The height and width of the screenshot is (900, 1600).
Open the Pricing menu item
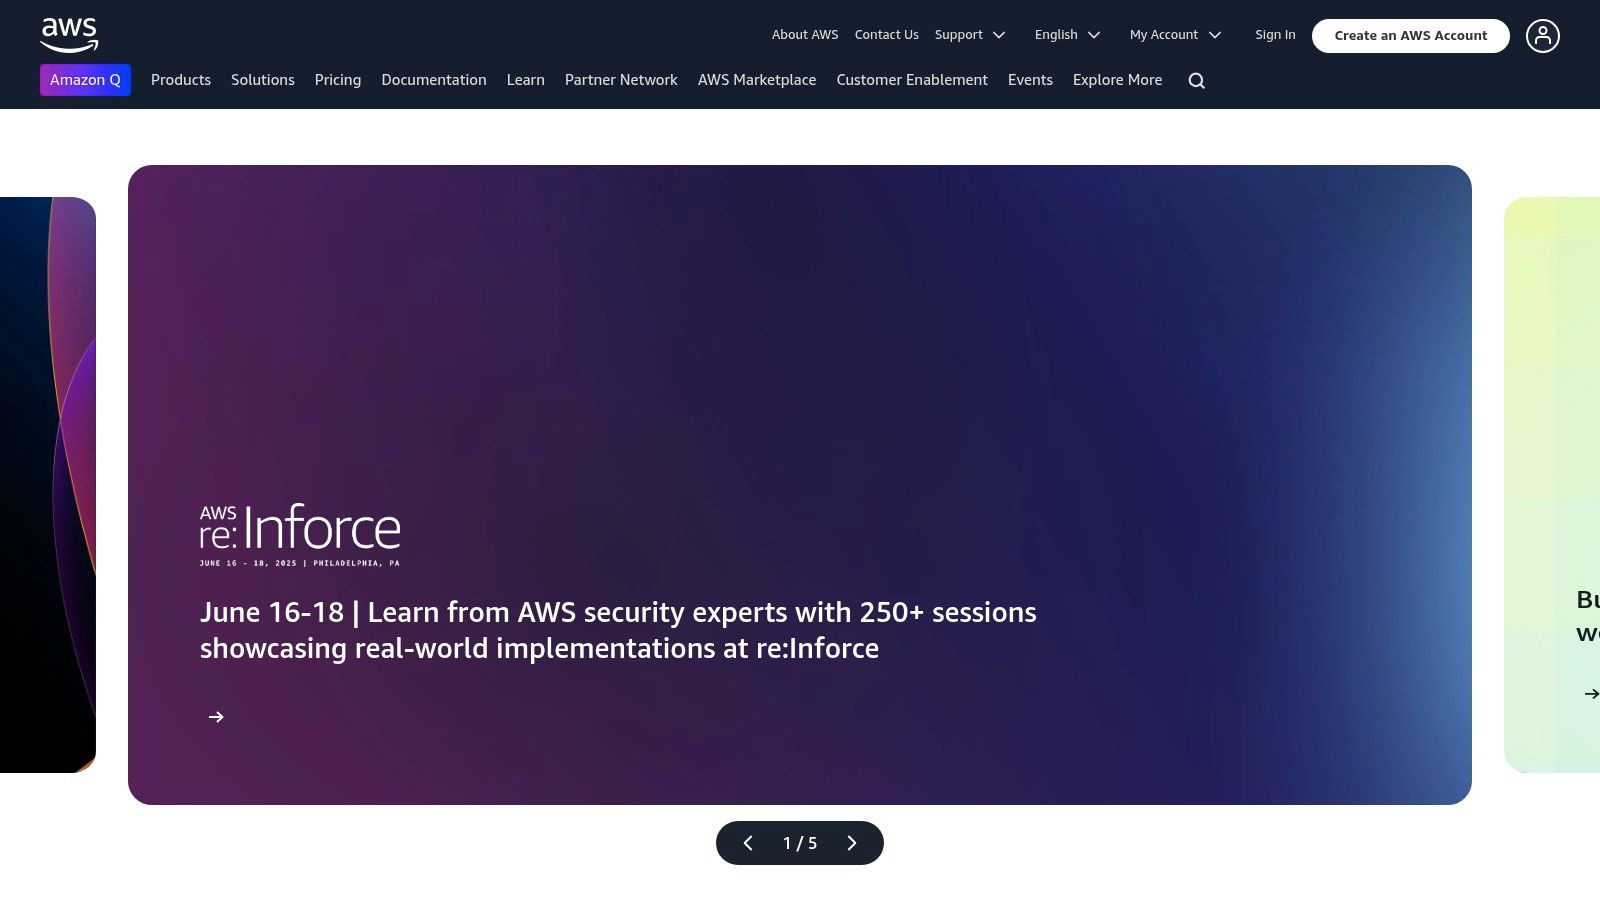coord(338,80)
